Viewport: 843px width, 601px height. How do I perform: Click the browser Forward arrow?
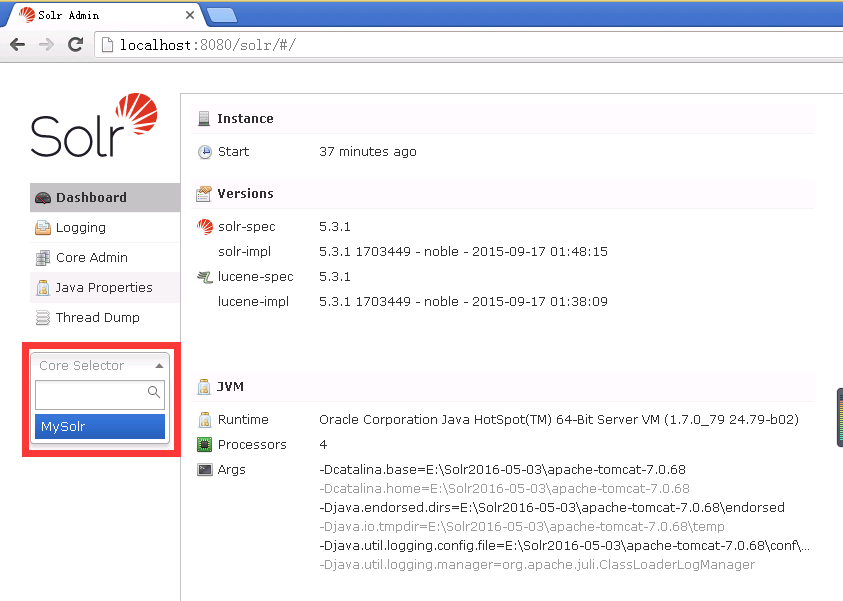tap(47, 45)
